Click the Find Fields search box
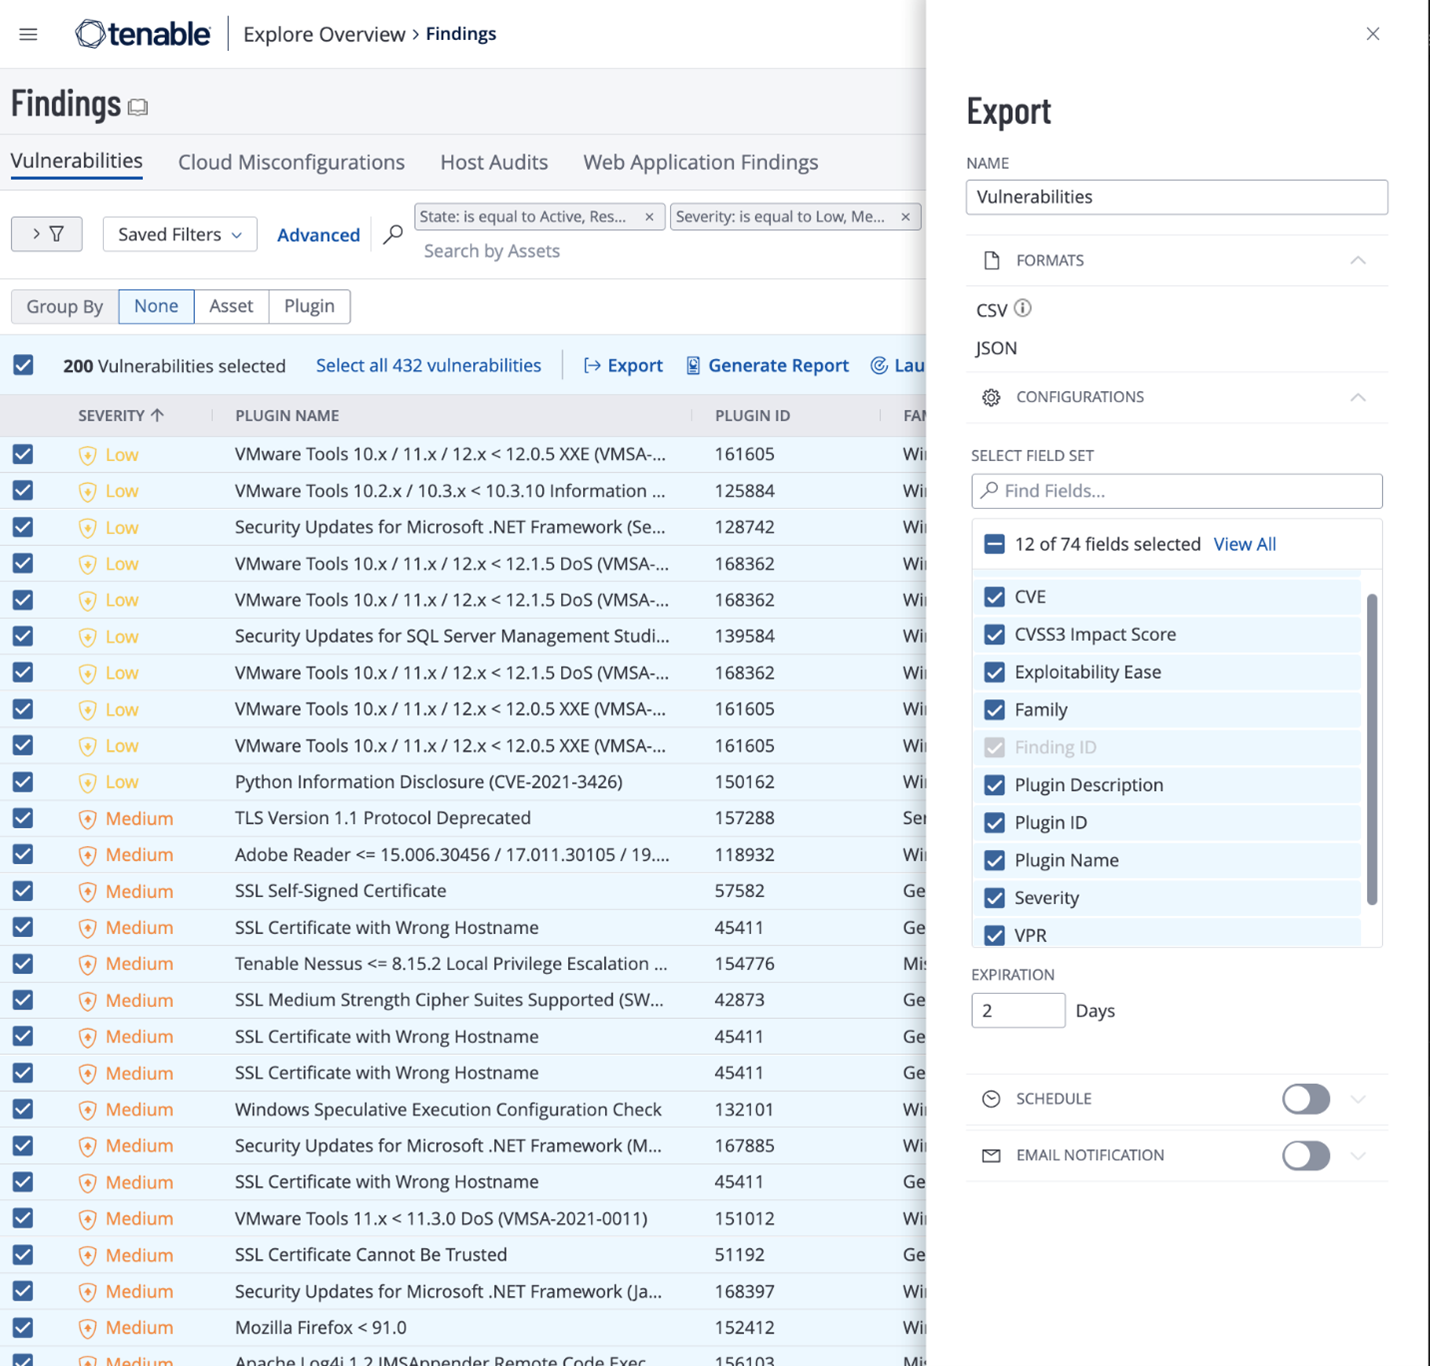 [1176, 491]
